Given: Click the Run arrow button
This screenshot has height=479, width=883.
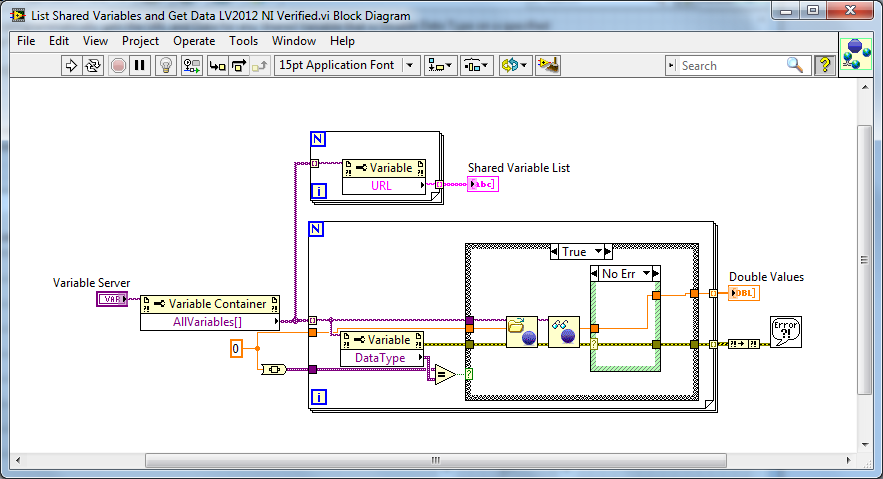Looking at the screenshot, I should [71, 65].
